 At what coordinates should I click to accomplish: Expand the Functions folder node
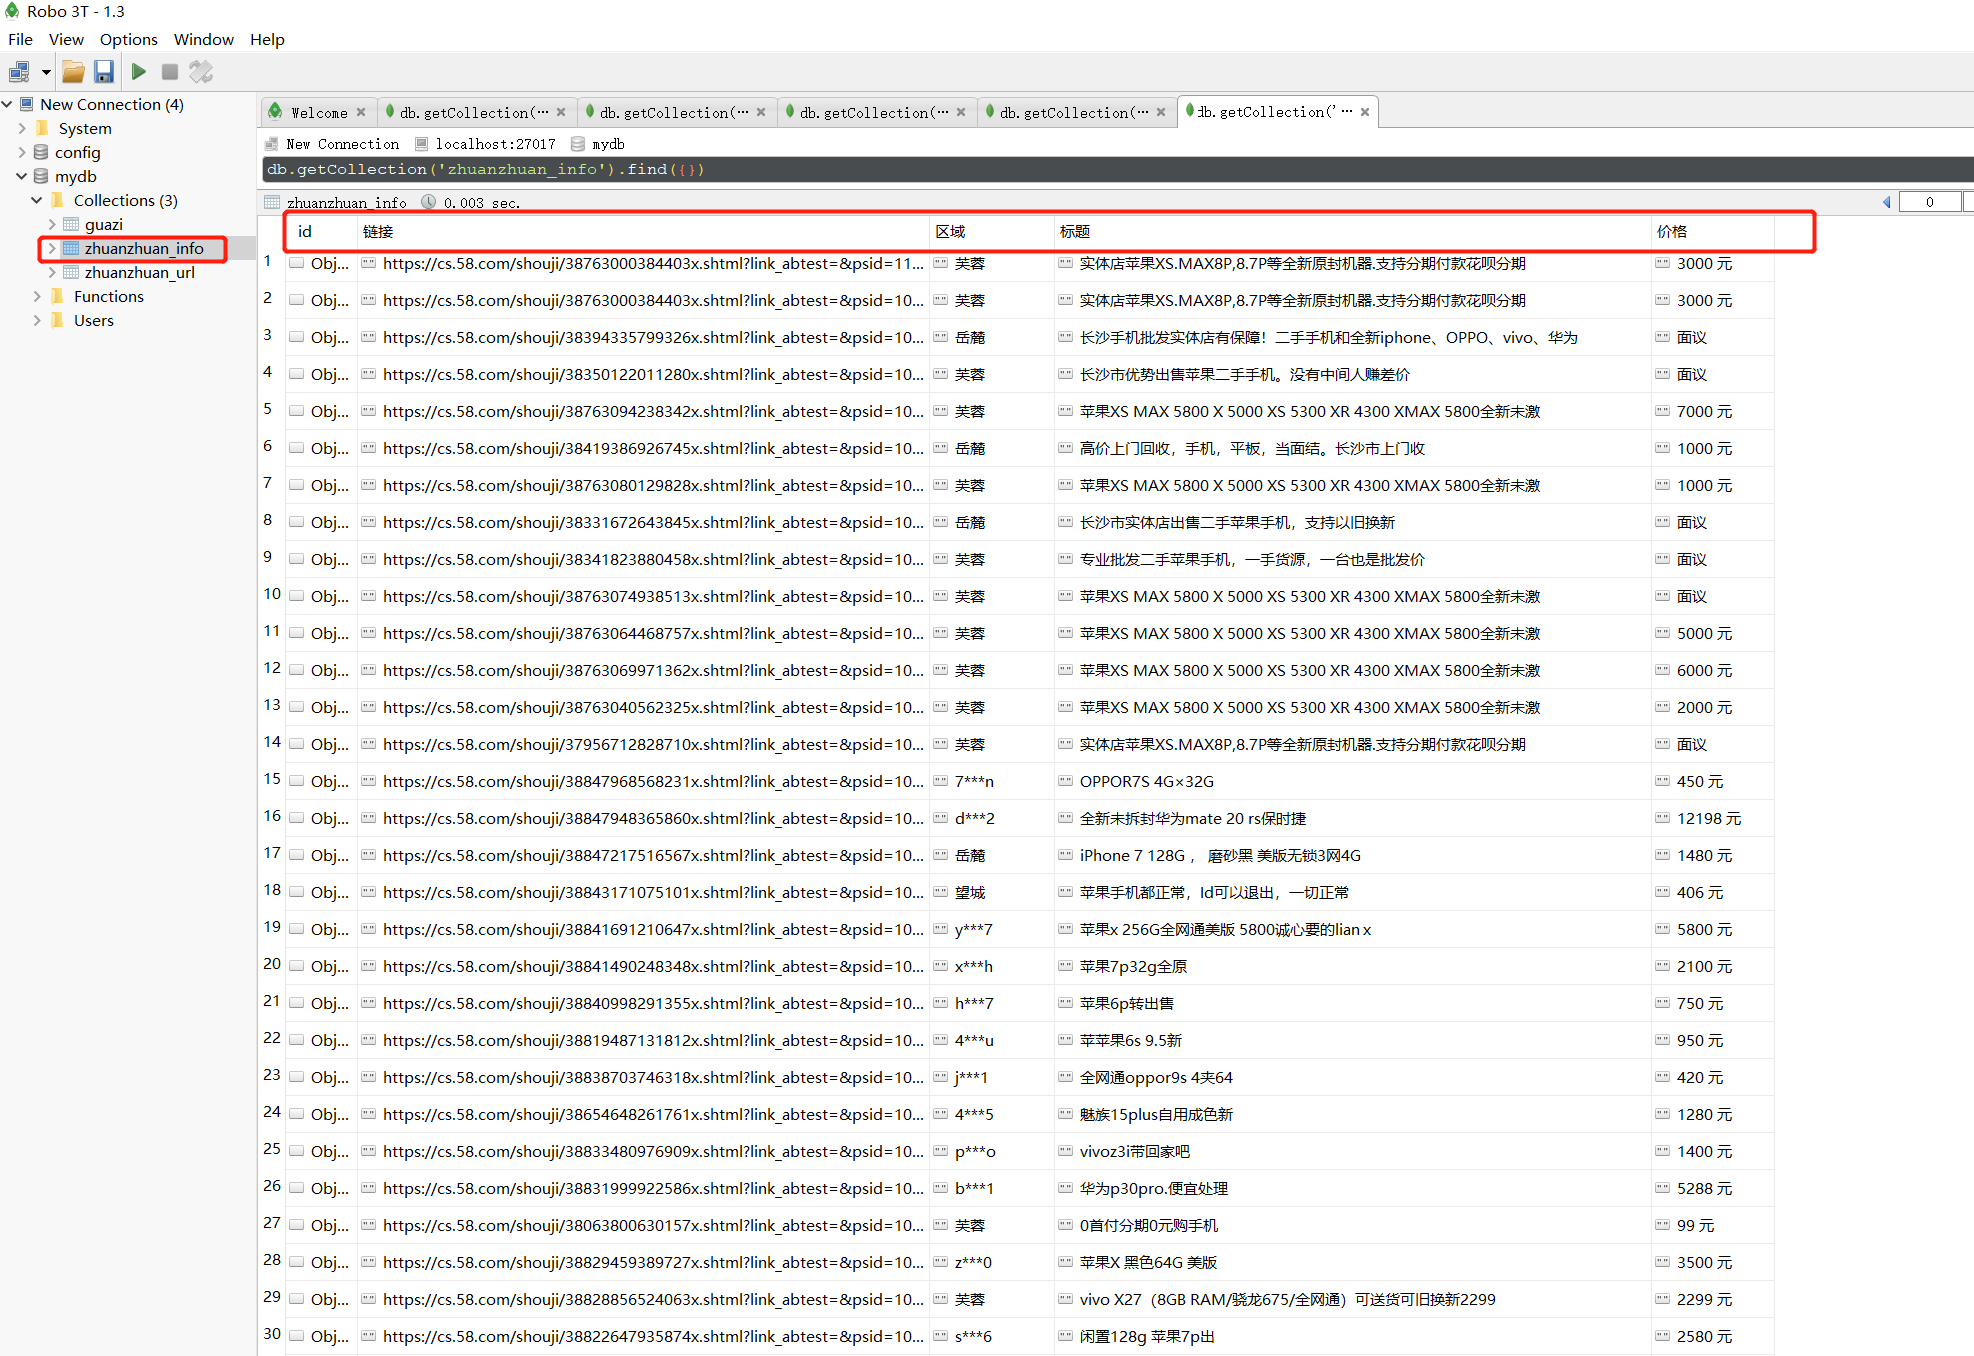[37, 296]
